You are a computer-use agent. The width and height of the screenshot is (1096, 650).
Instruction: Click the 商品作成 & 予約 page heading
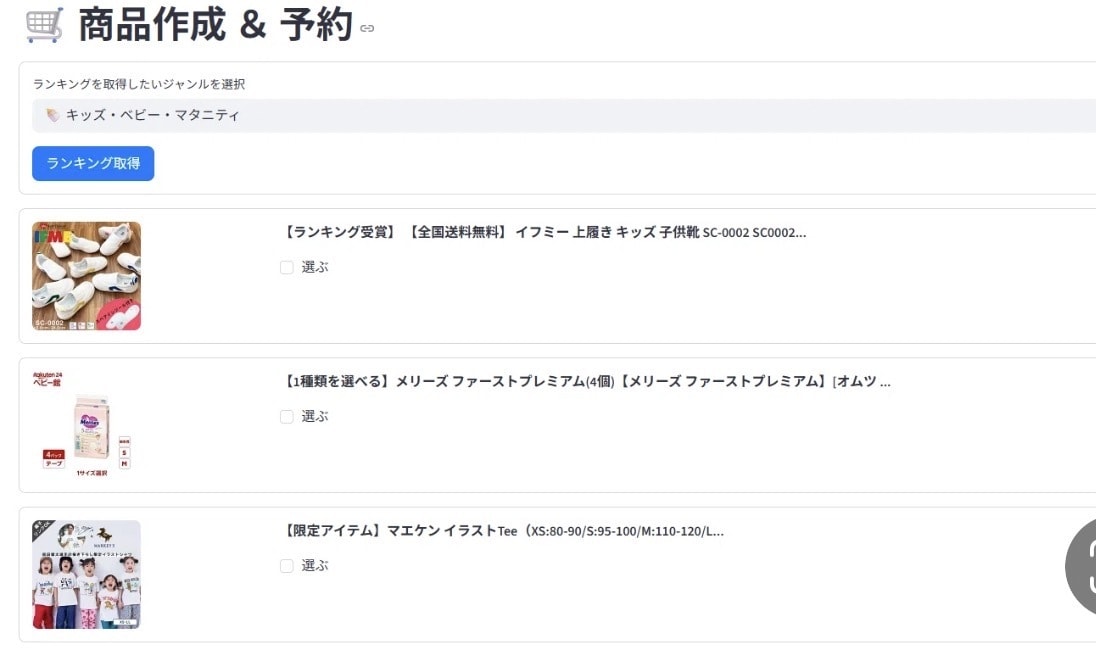(215, 25)
